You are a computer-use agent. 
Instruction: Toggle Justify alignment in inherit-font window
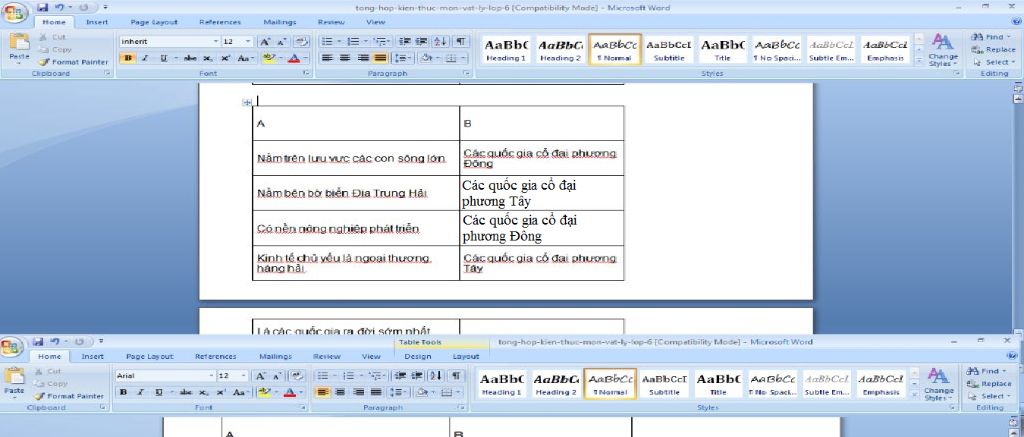pyautogui.click(x=380, y=58)
